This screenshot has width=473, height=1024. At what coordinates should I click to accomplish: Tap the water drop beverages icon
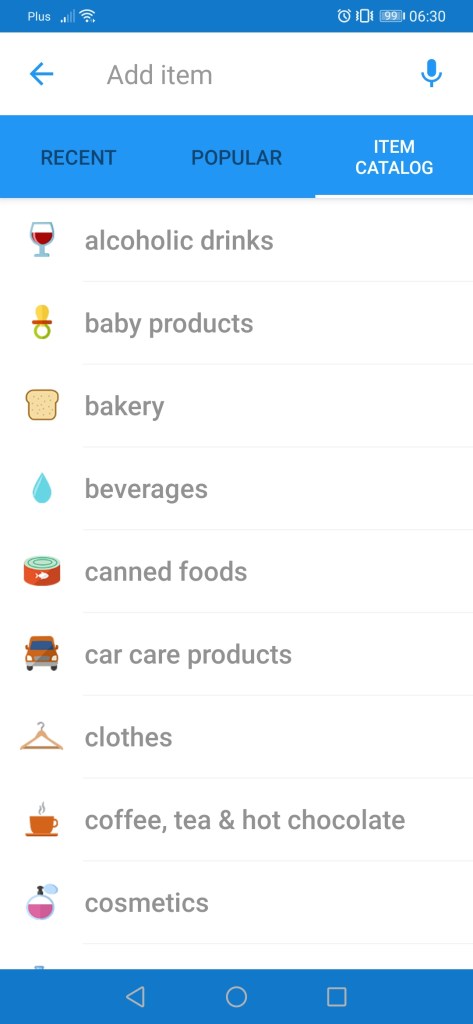coord(42,488)
